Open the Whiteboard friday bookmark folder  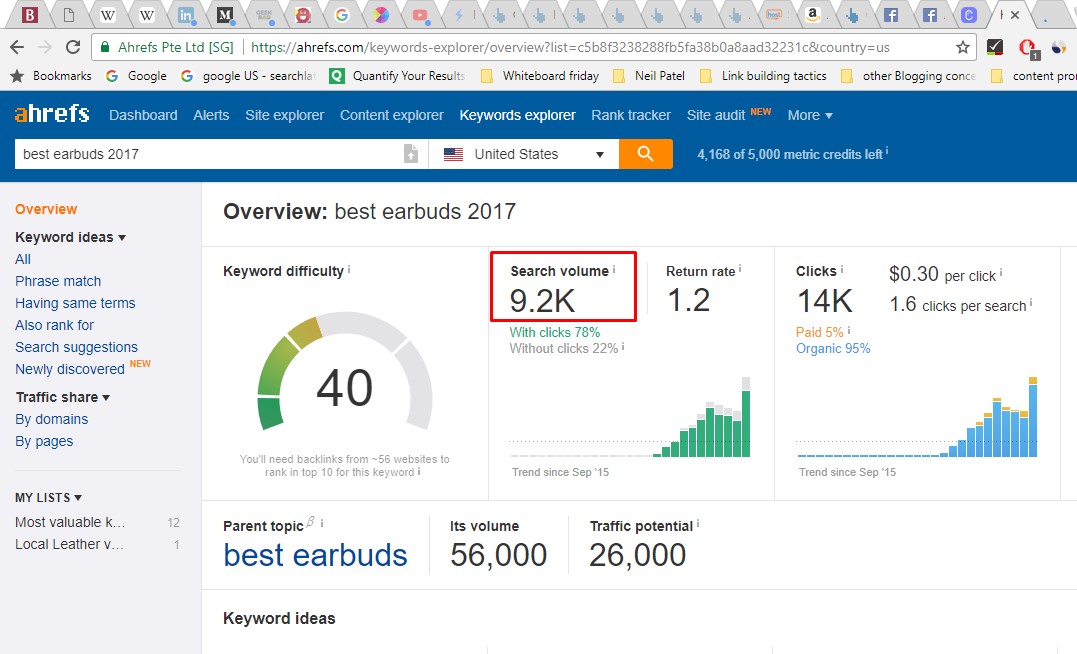(x=540, y=76)
